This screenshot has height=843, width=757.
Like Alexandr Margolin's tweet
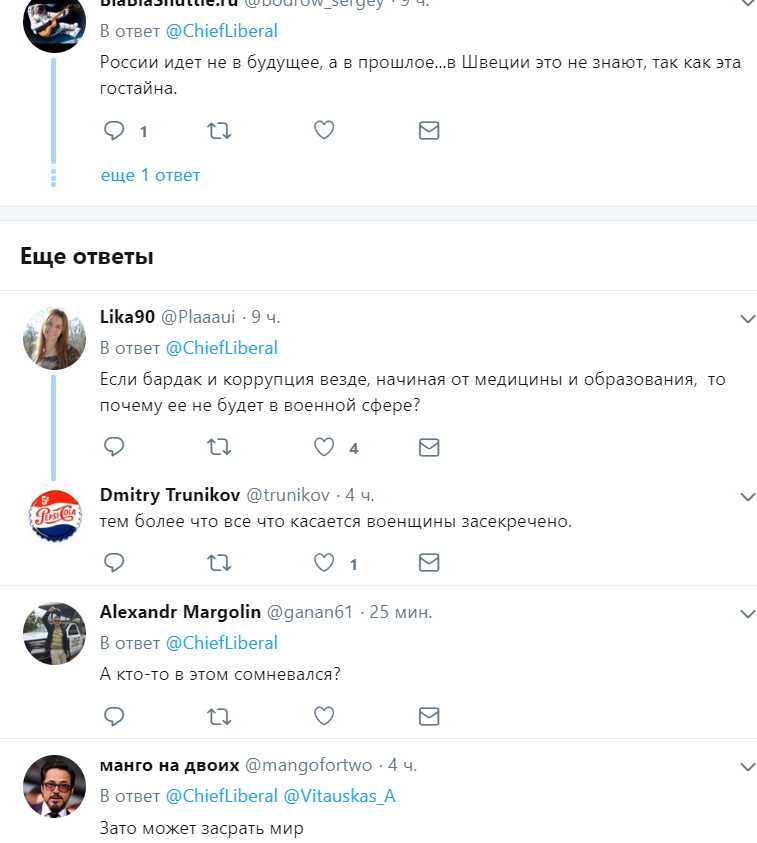coord(324,716)
